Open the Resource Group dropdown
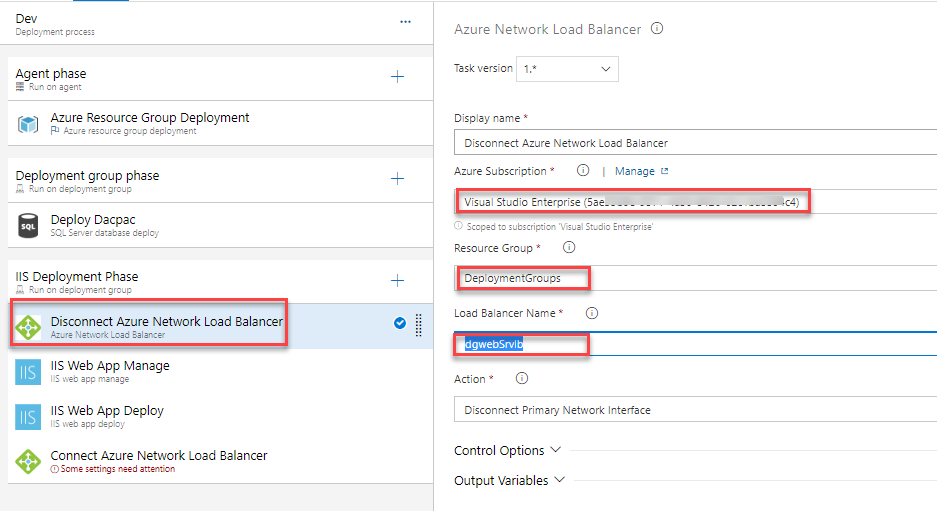This screenshot has height=511, width=937. coord(696,278)
